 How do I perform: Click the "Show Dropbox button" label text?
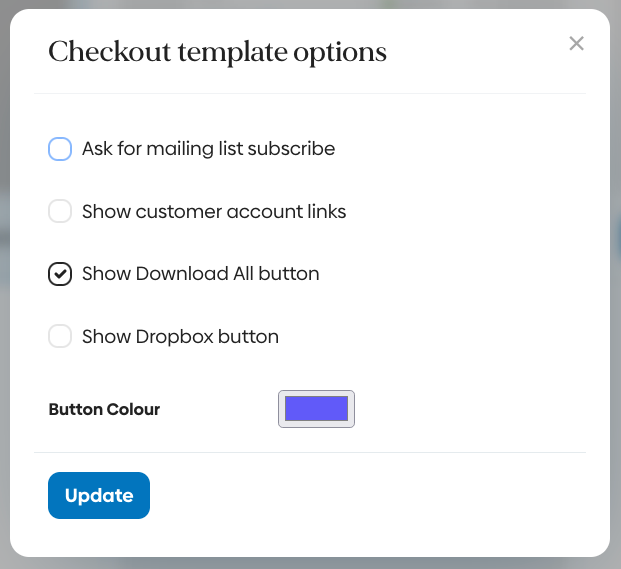(x=180, y=336)
